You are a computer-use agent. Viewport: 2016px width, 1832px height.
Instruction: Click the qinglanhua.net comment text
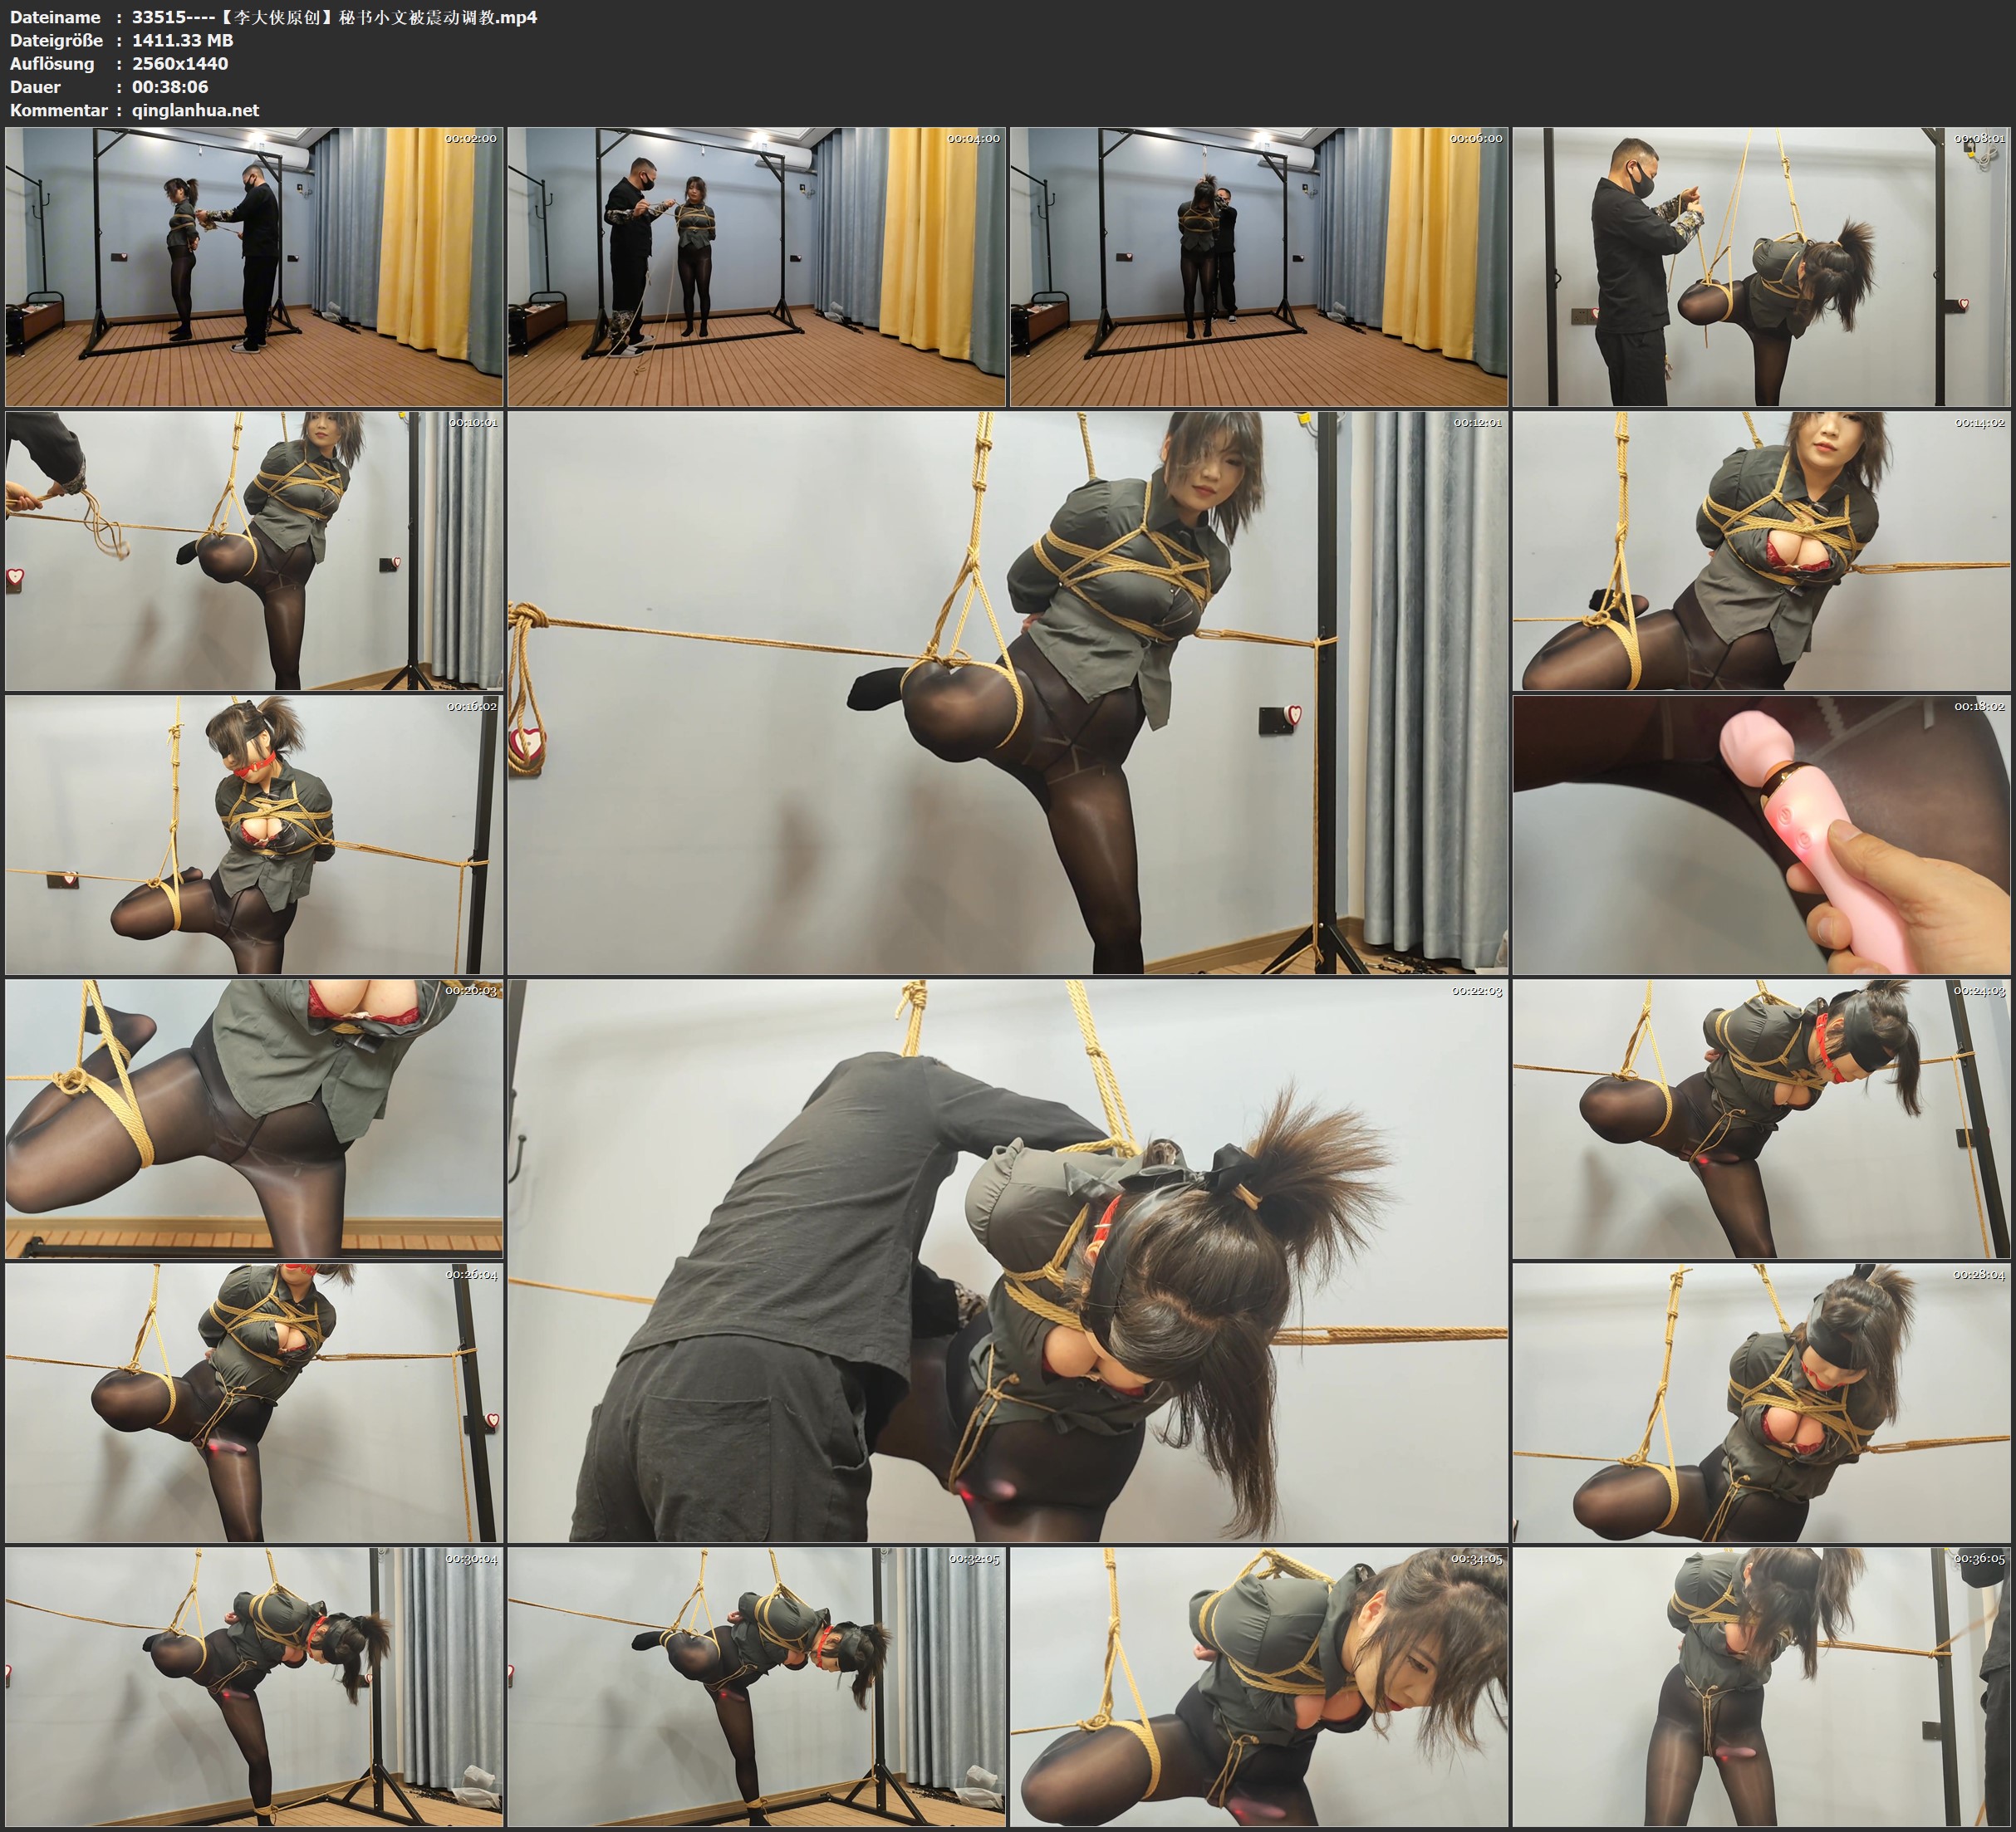point(195,110)
